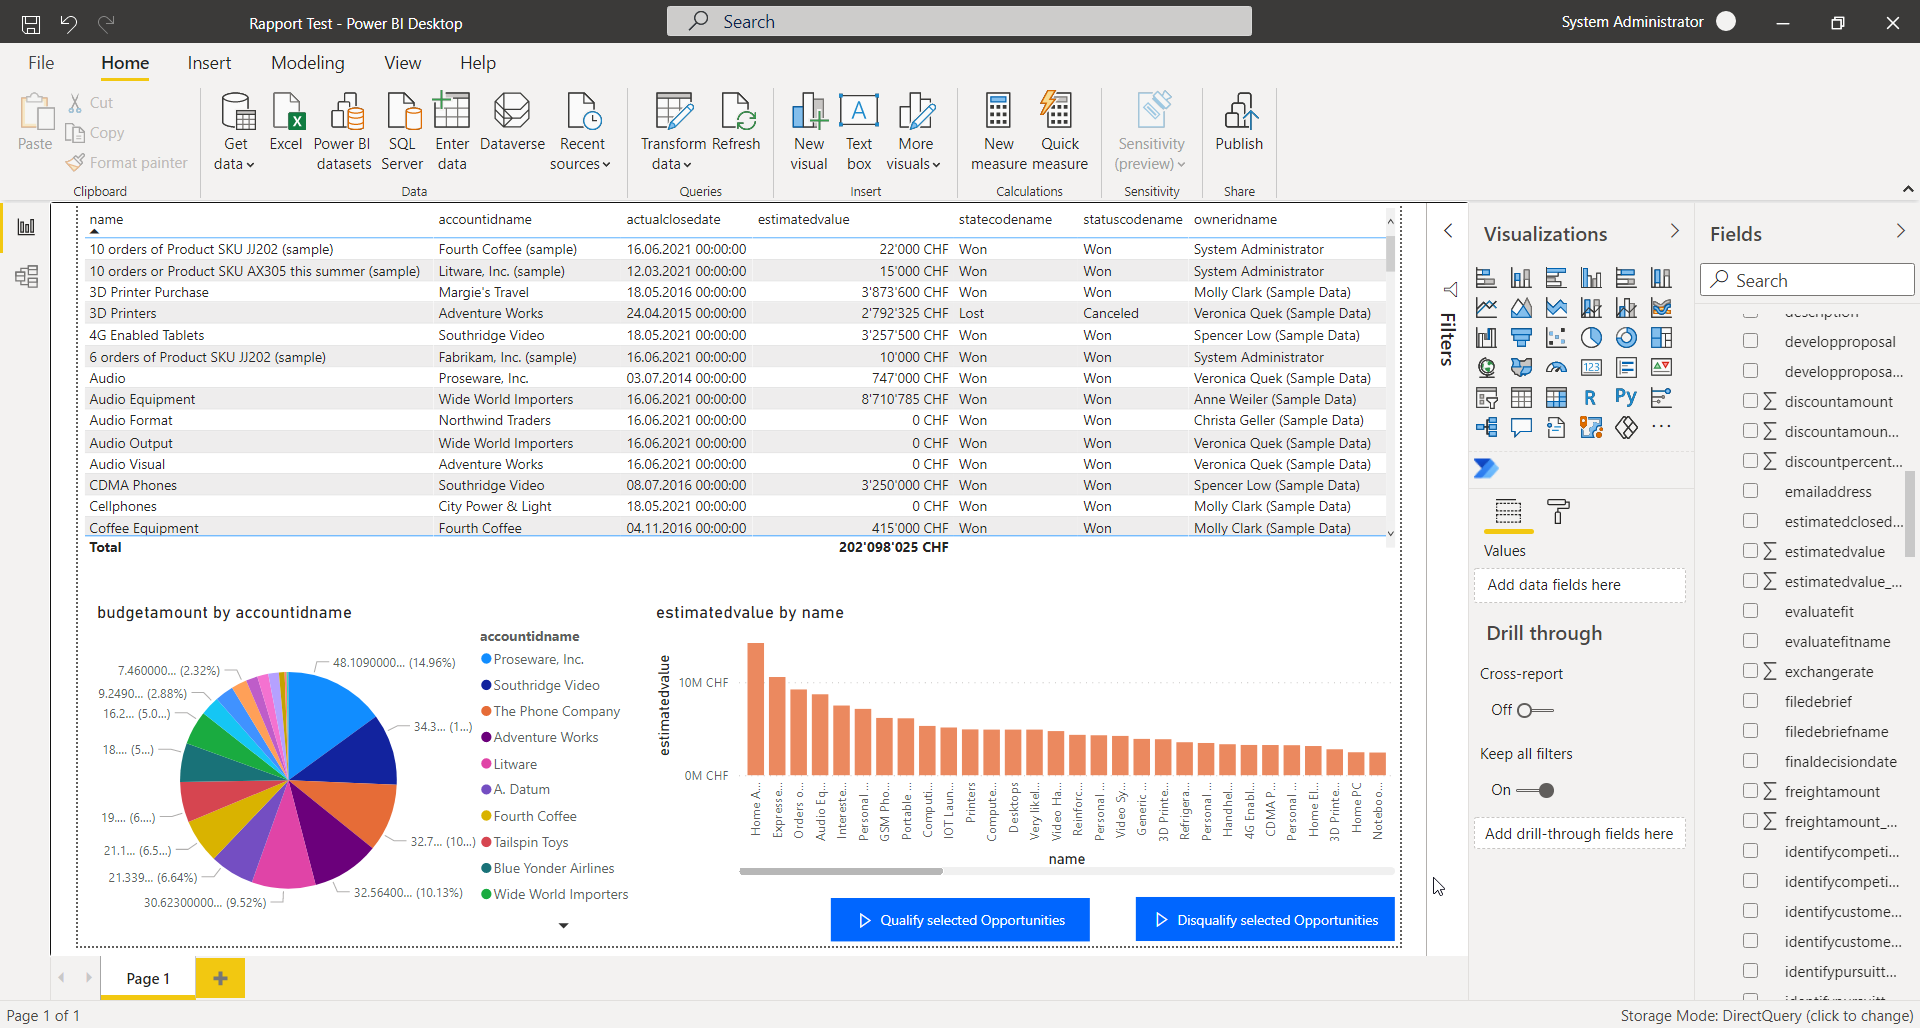Collapse the Visualizations pane chevron
Screen dimensions: 1920x1028
coord(1675,231)
